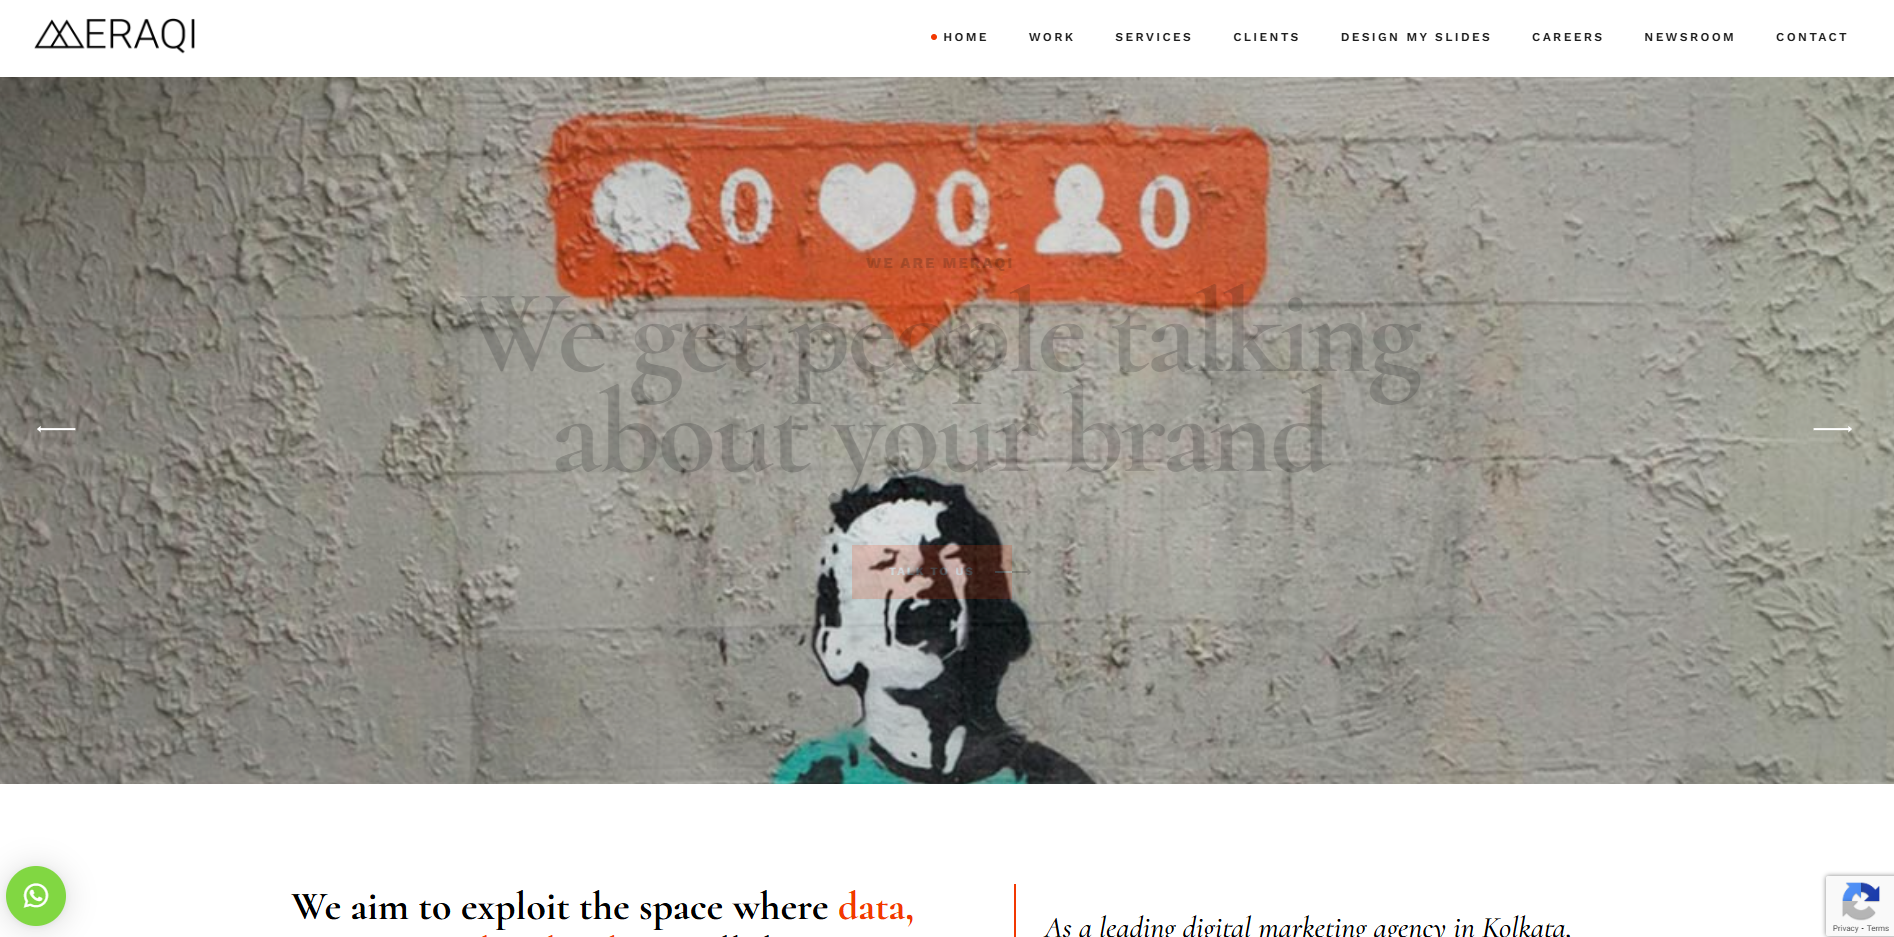Open the WhatsApp chat icon

(36, 895)
